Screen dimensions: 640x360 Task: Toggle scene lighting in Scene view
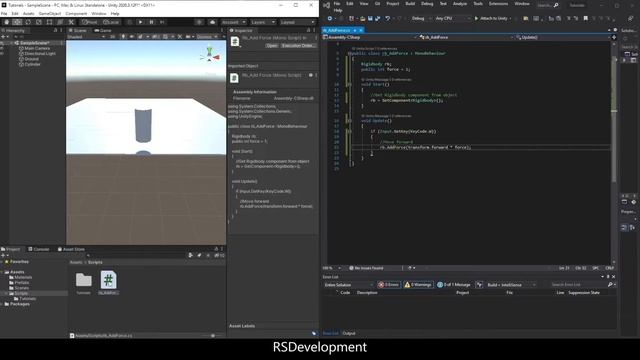coord(123,37)
